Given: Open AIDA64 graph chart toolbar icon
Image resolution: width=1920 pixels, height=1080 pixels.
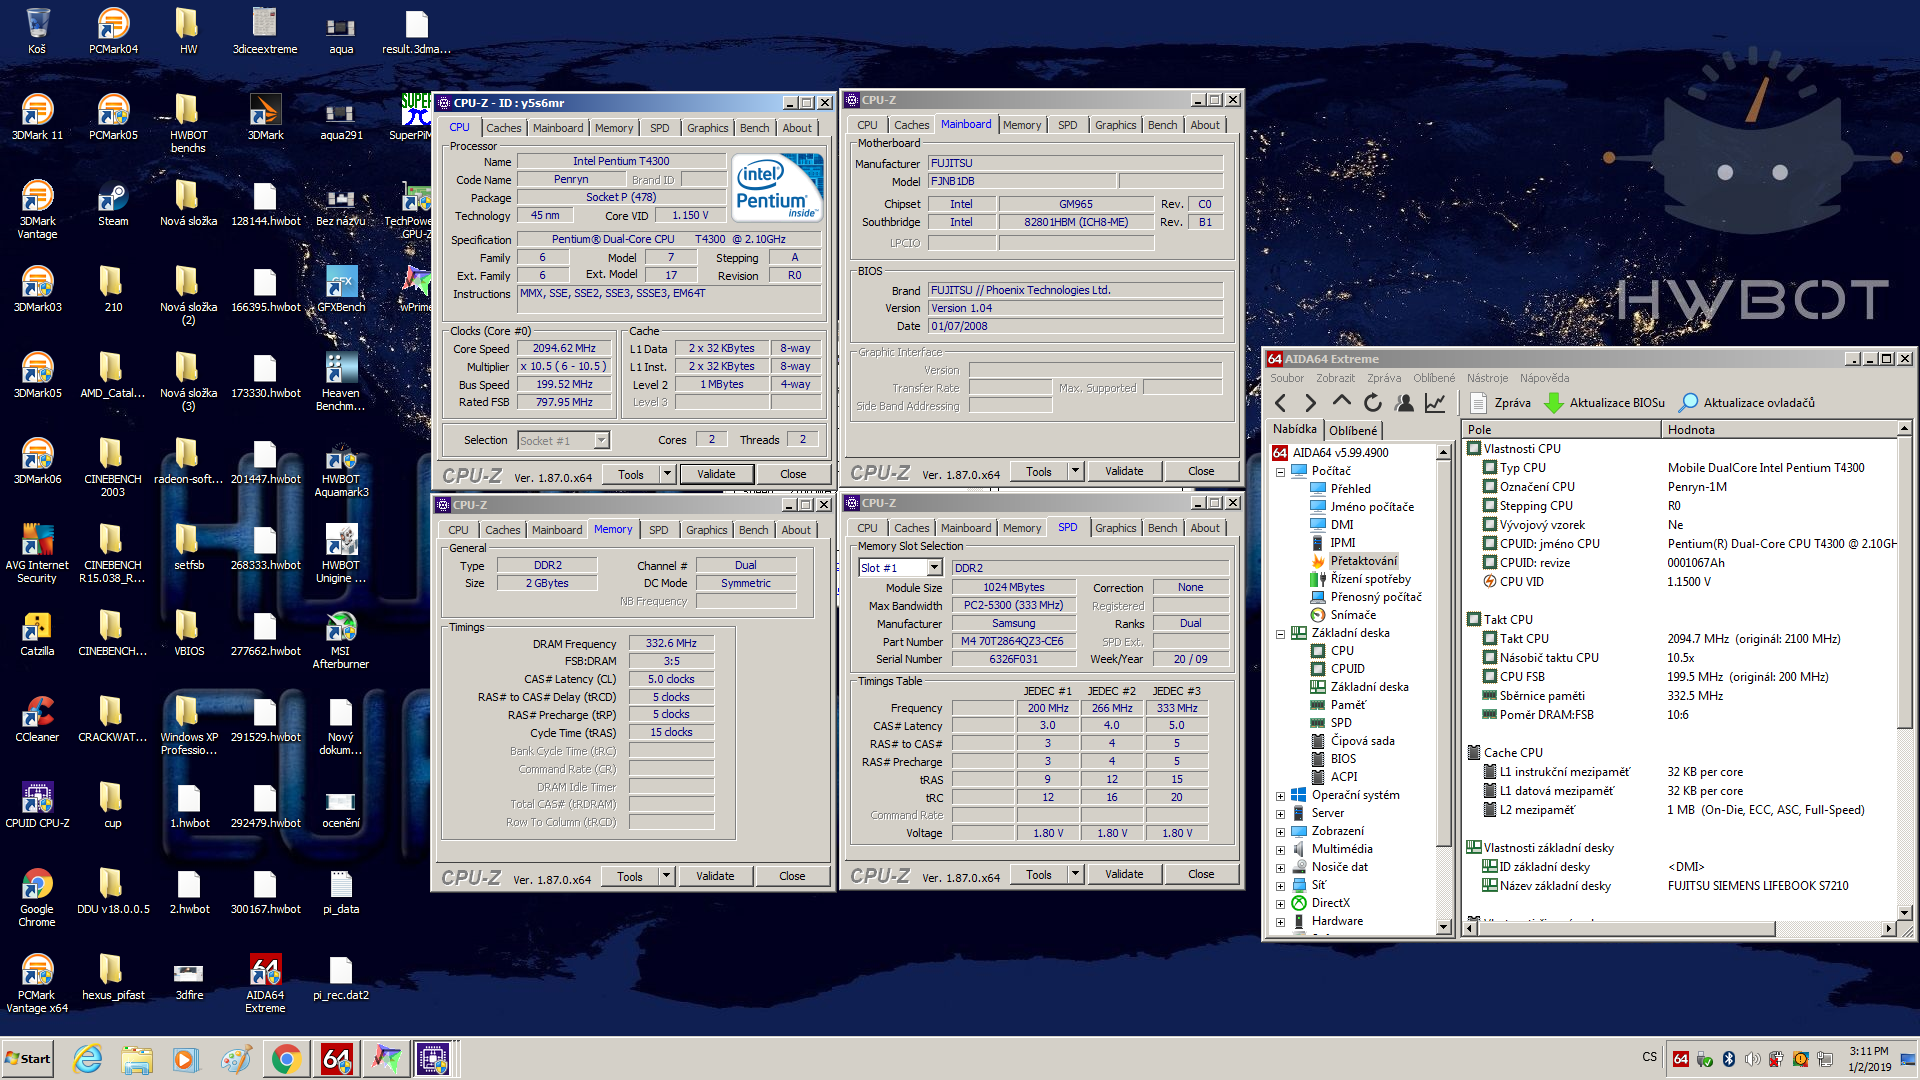Looking at the screenshot, I should pos(1435,403).
